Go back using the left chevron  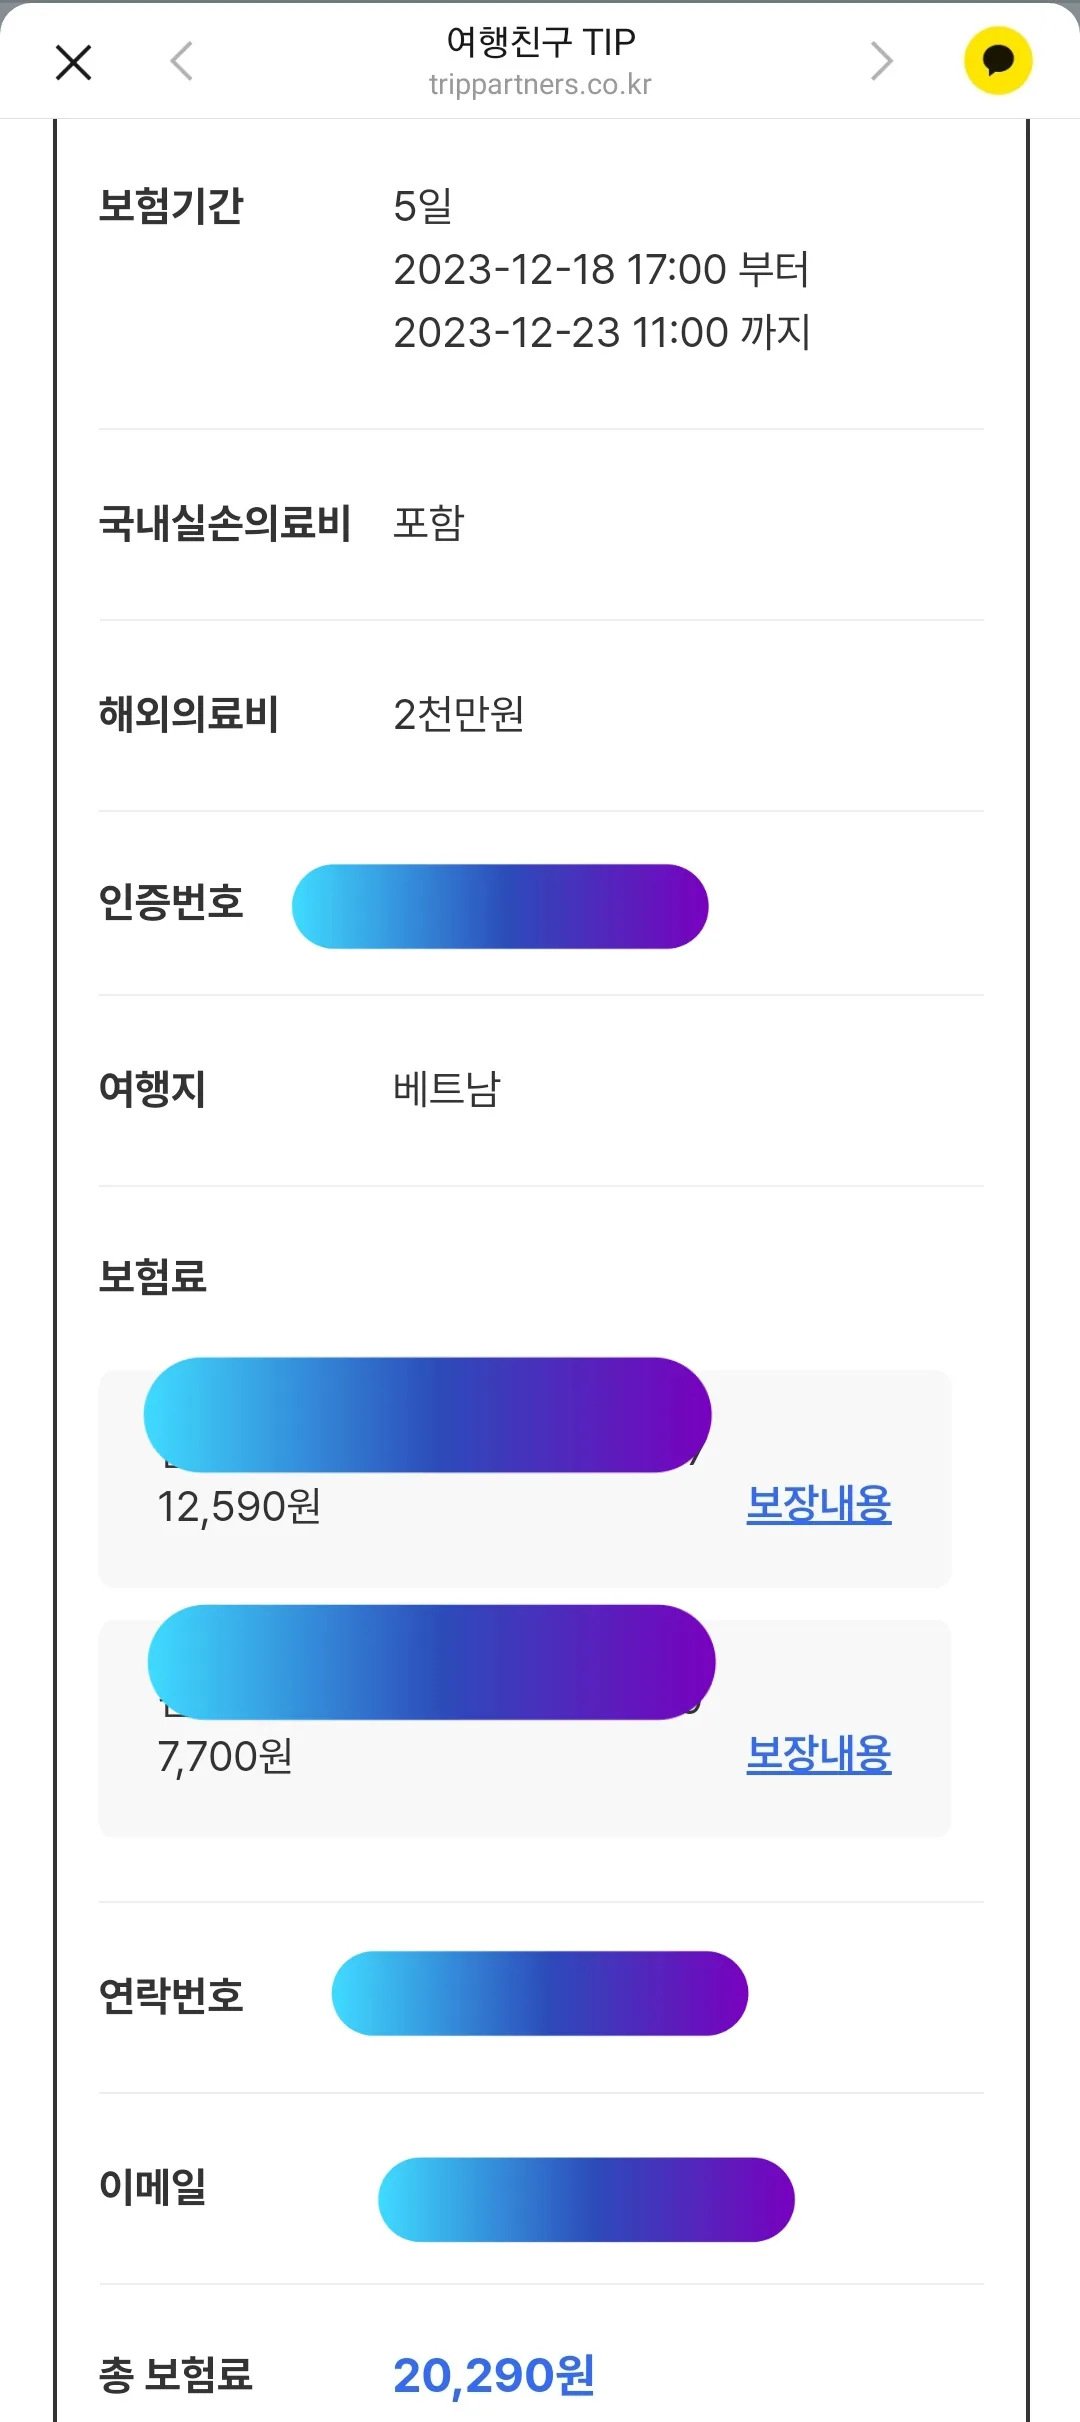pyautogui.click(x=181, y=61)
